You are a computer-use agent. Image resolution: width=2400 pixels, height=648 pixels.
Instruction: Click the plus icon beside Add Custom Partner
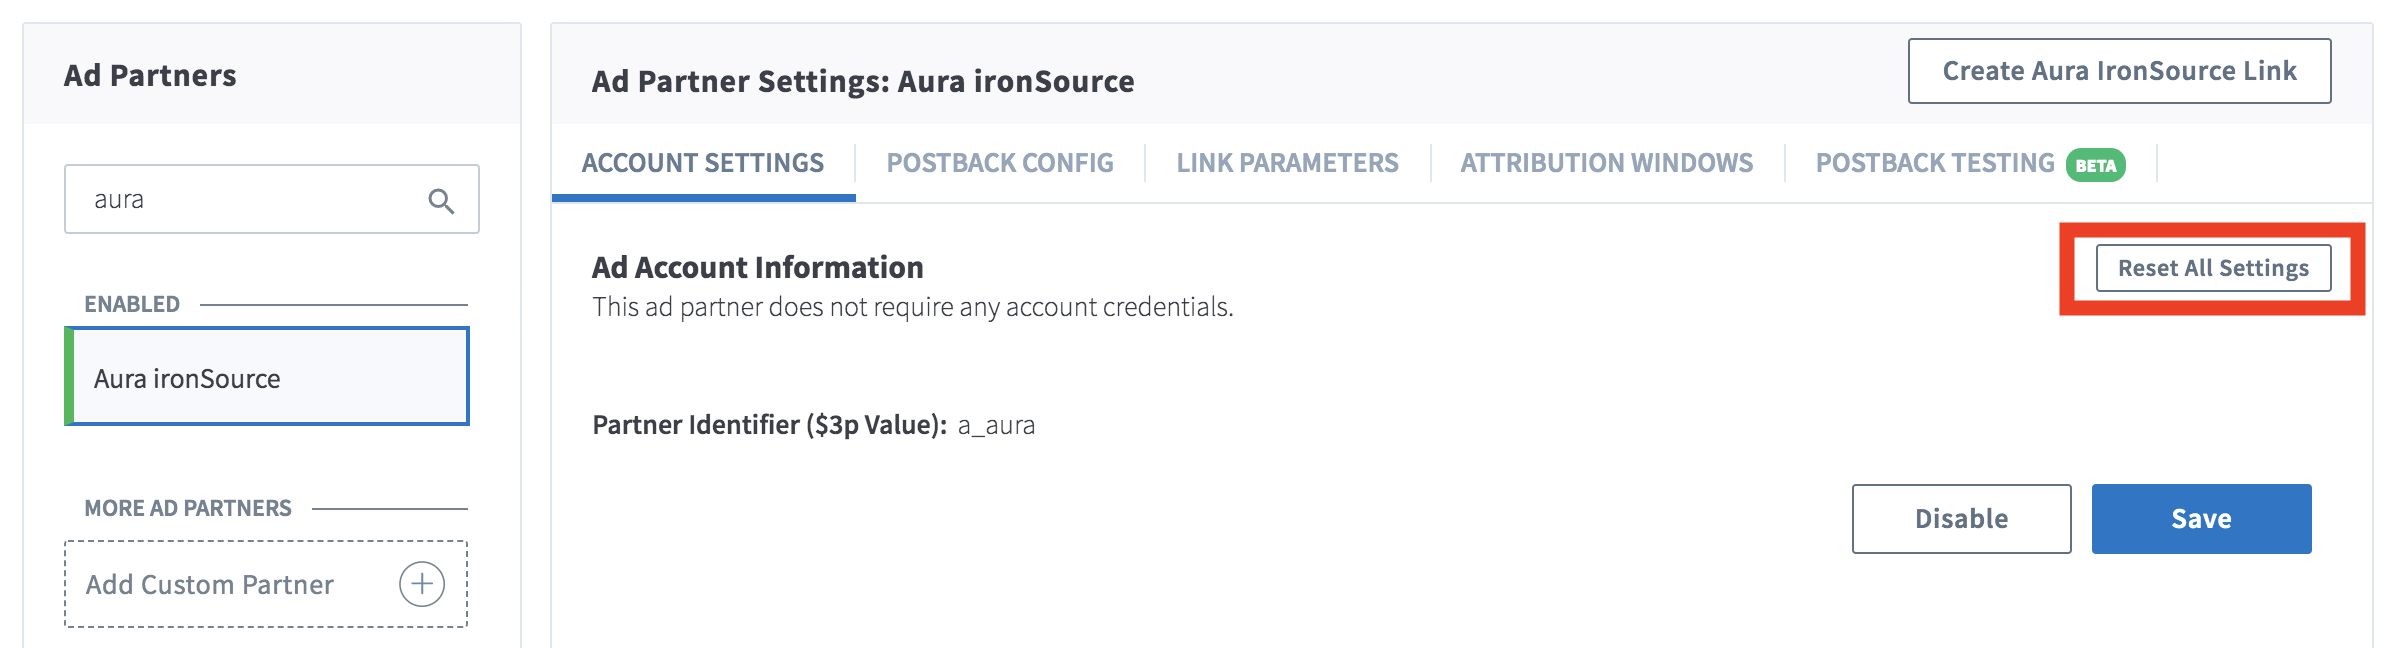(x=422, y=584)
